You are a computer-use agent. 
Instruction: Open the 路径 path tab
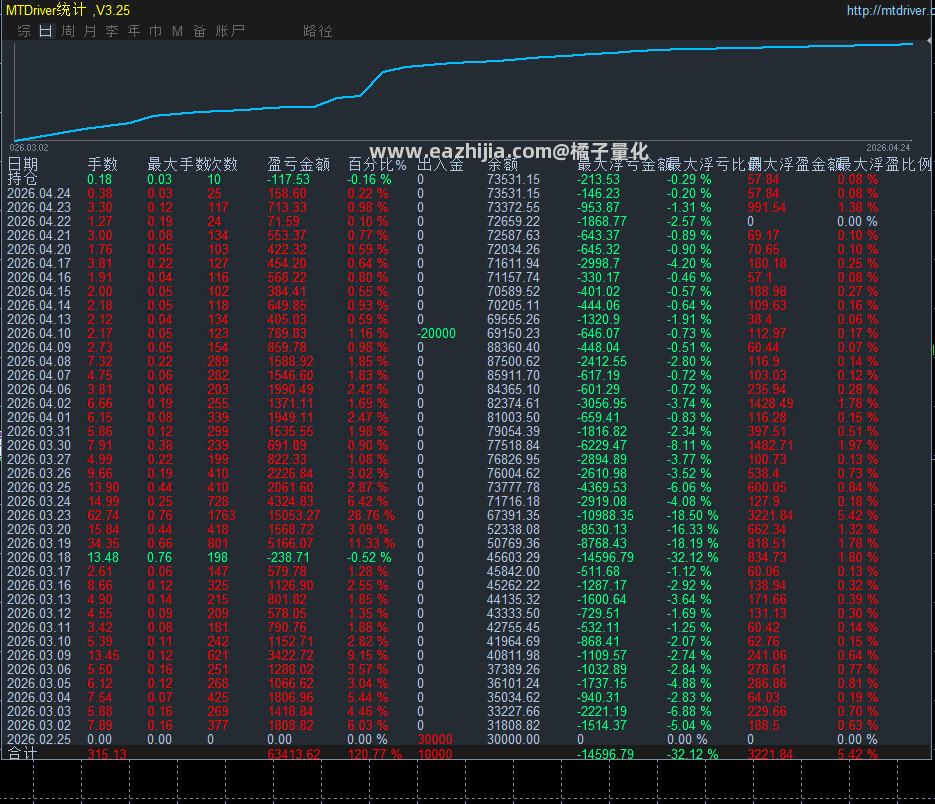(317, 31)
